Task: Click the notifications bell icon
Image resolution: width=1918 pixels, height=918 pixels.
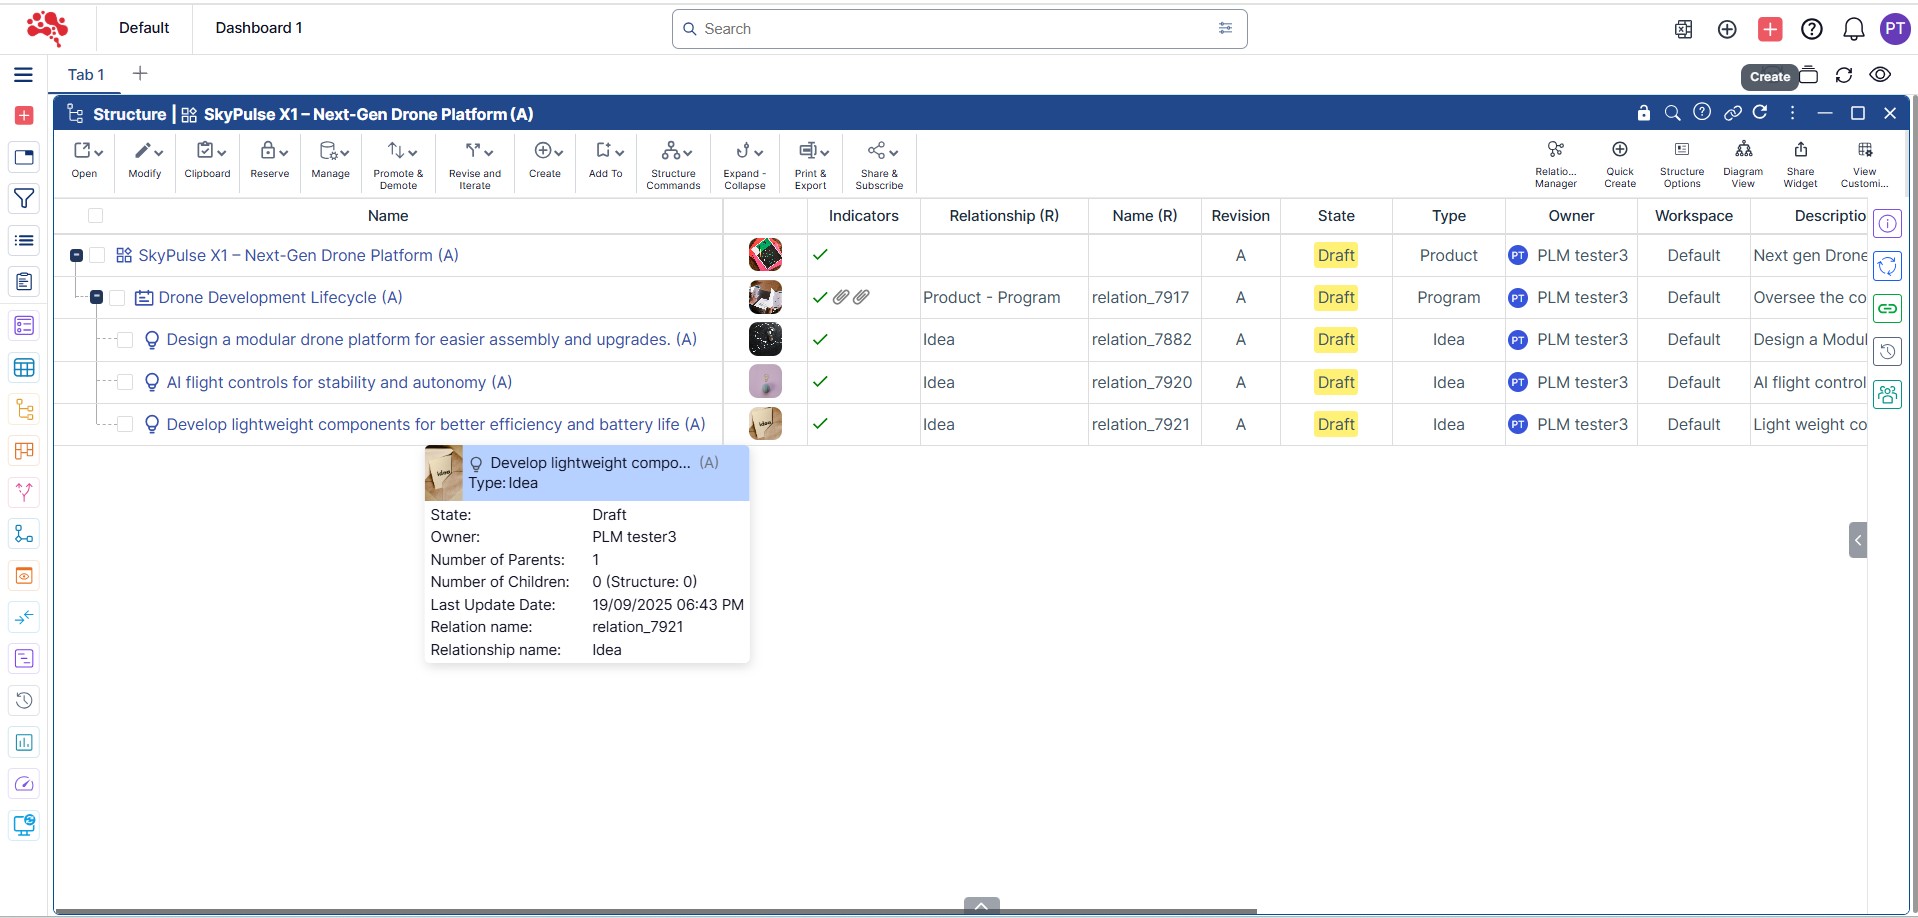Action: [x=1853, y=29]
